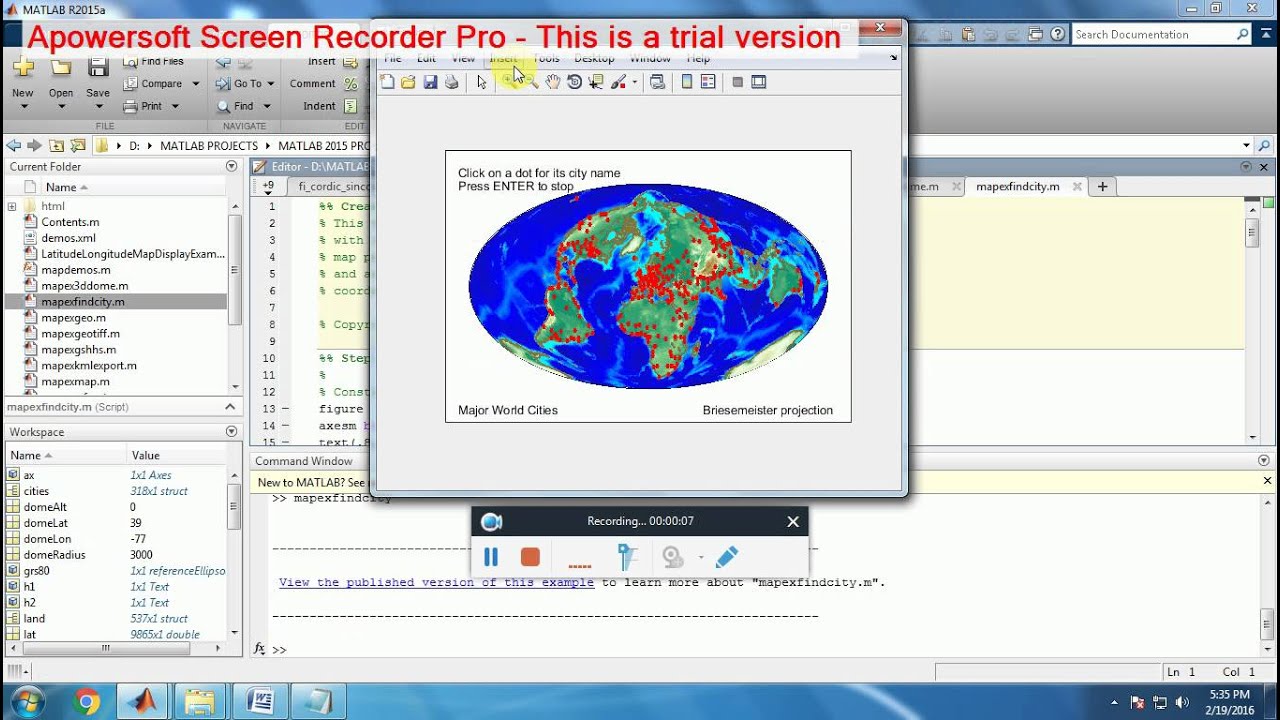Expand the html folder tree node
Viewport: 1280px width, 720px height.
12,206
